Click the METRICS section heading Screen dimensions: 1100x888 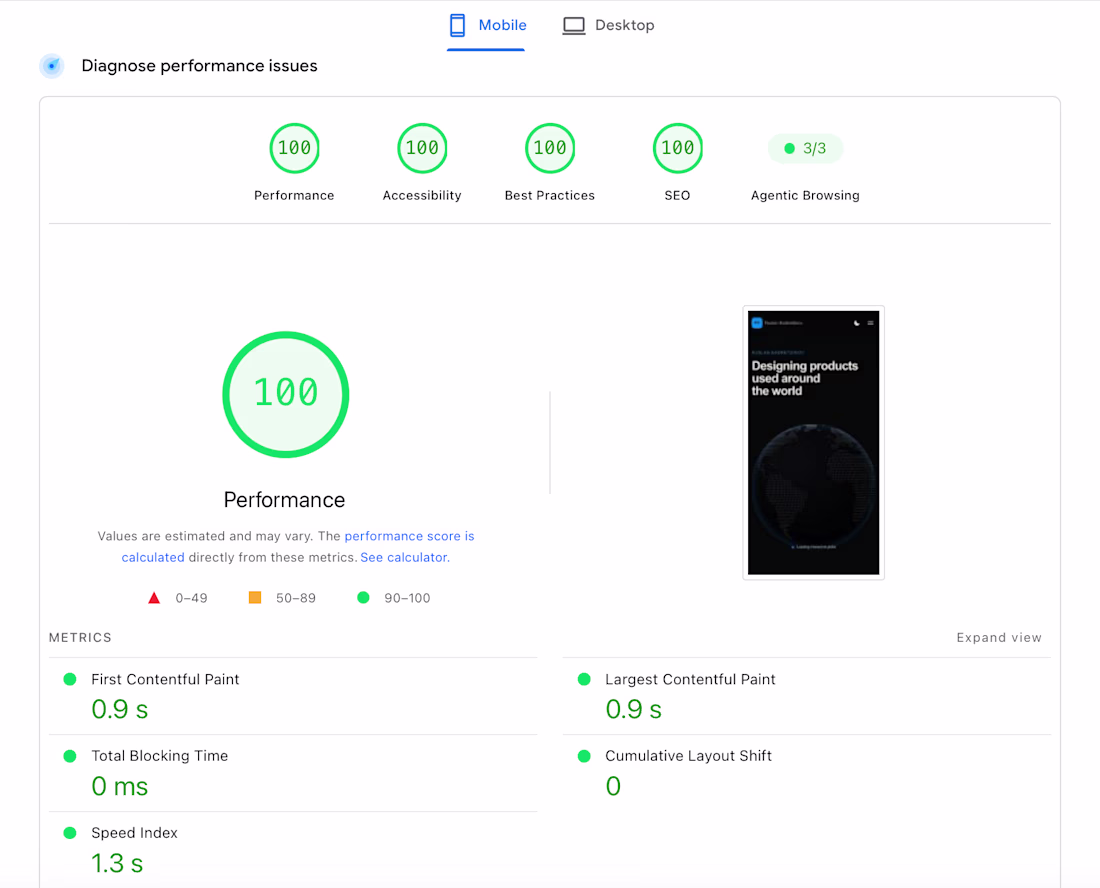point(80,638)
